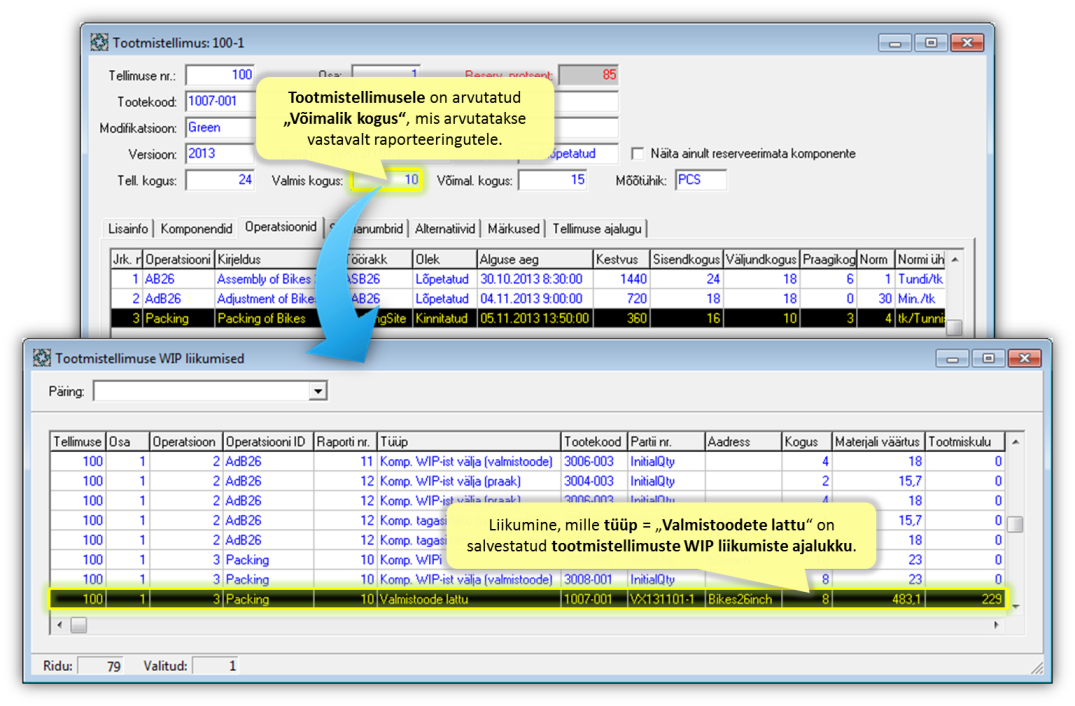Click the Modifikatsioon field Green
The image size is (1075, 706).
click(x=219, y=127)
